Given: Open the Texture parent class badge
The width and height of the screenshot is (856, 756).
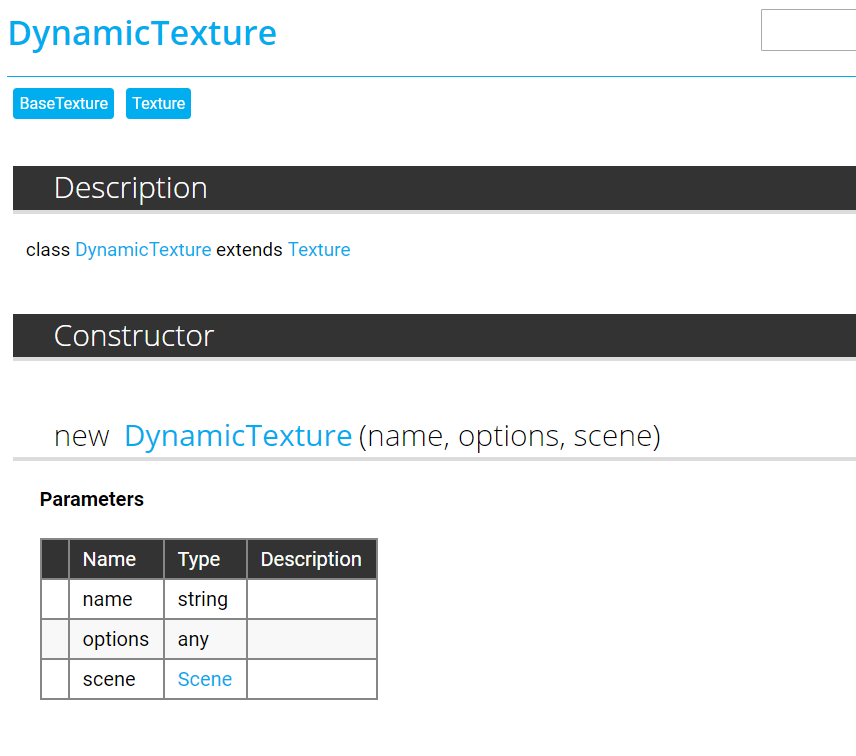Looking at the screenshot, I should click(x=158, y=104).
